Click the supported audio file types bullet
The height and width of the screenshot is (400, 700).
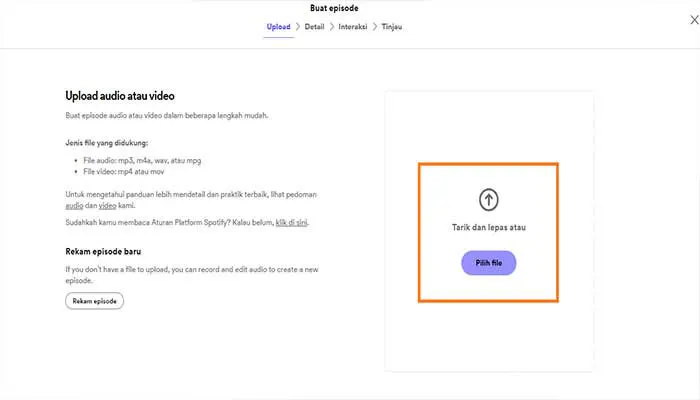click(x=141, y=160)
